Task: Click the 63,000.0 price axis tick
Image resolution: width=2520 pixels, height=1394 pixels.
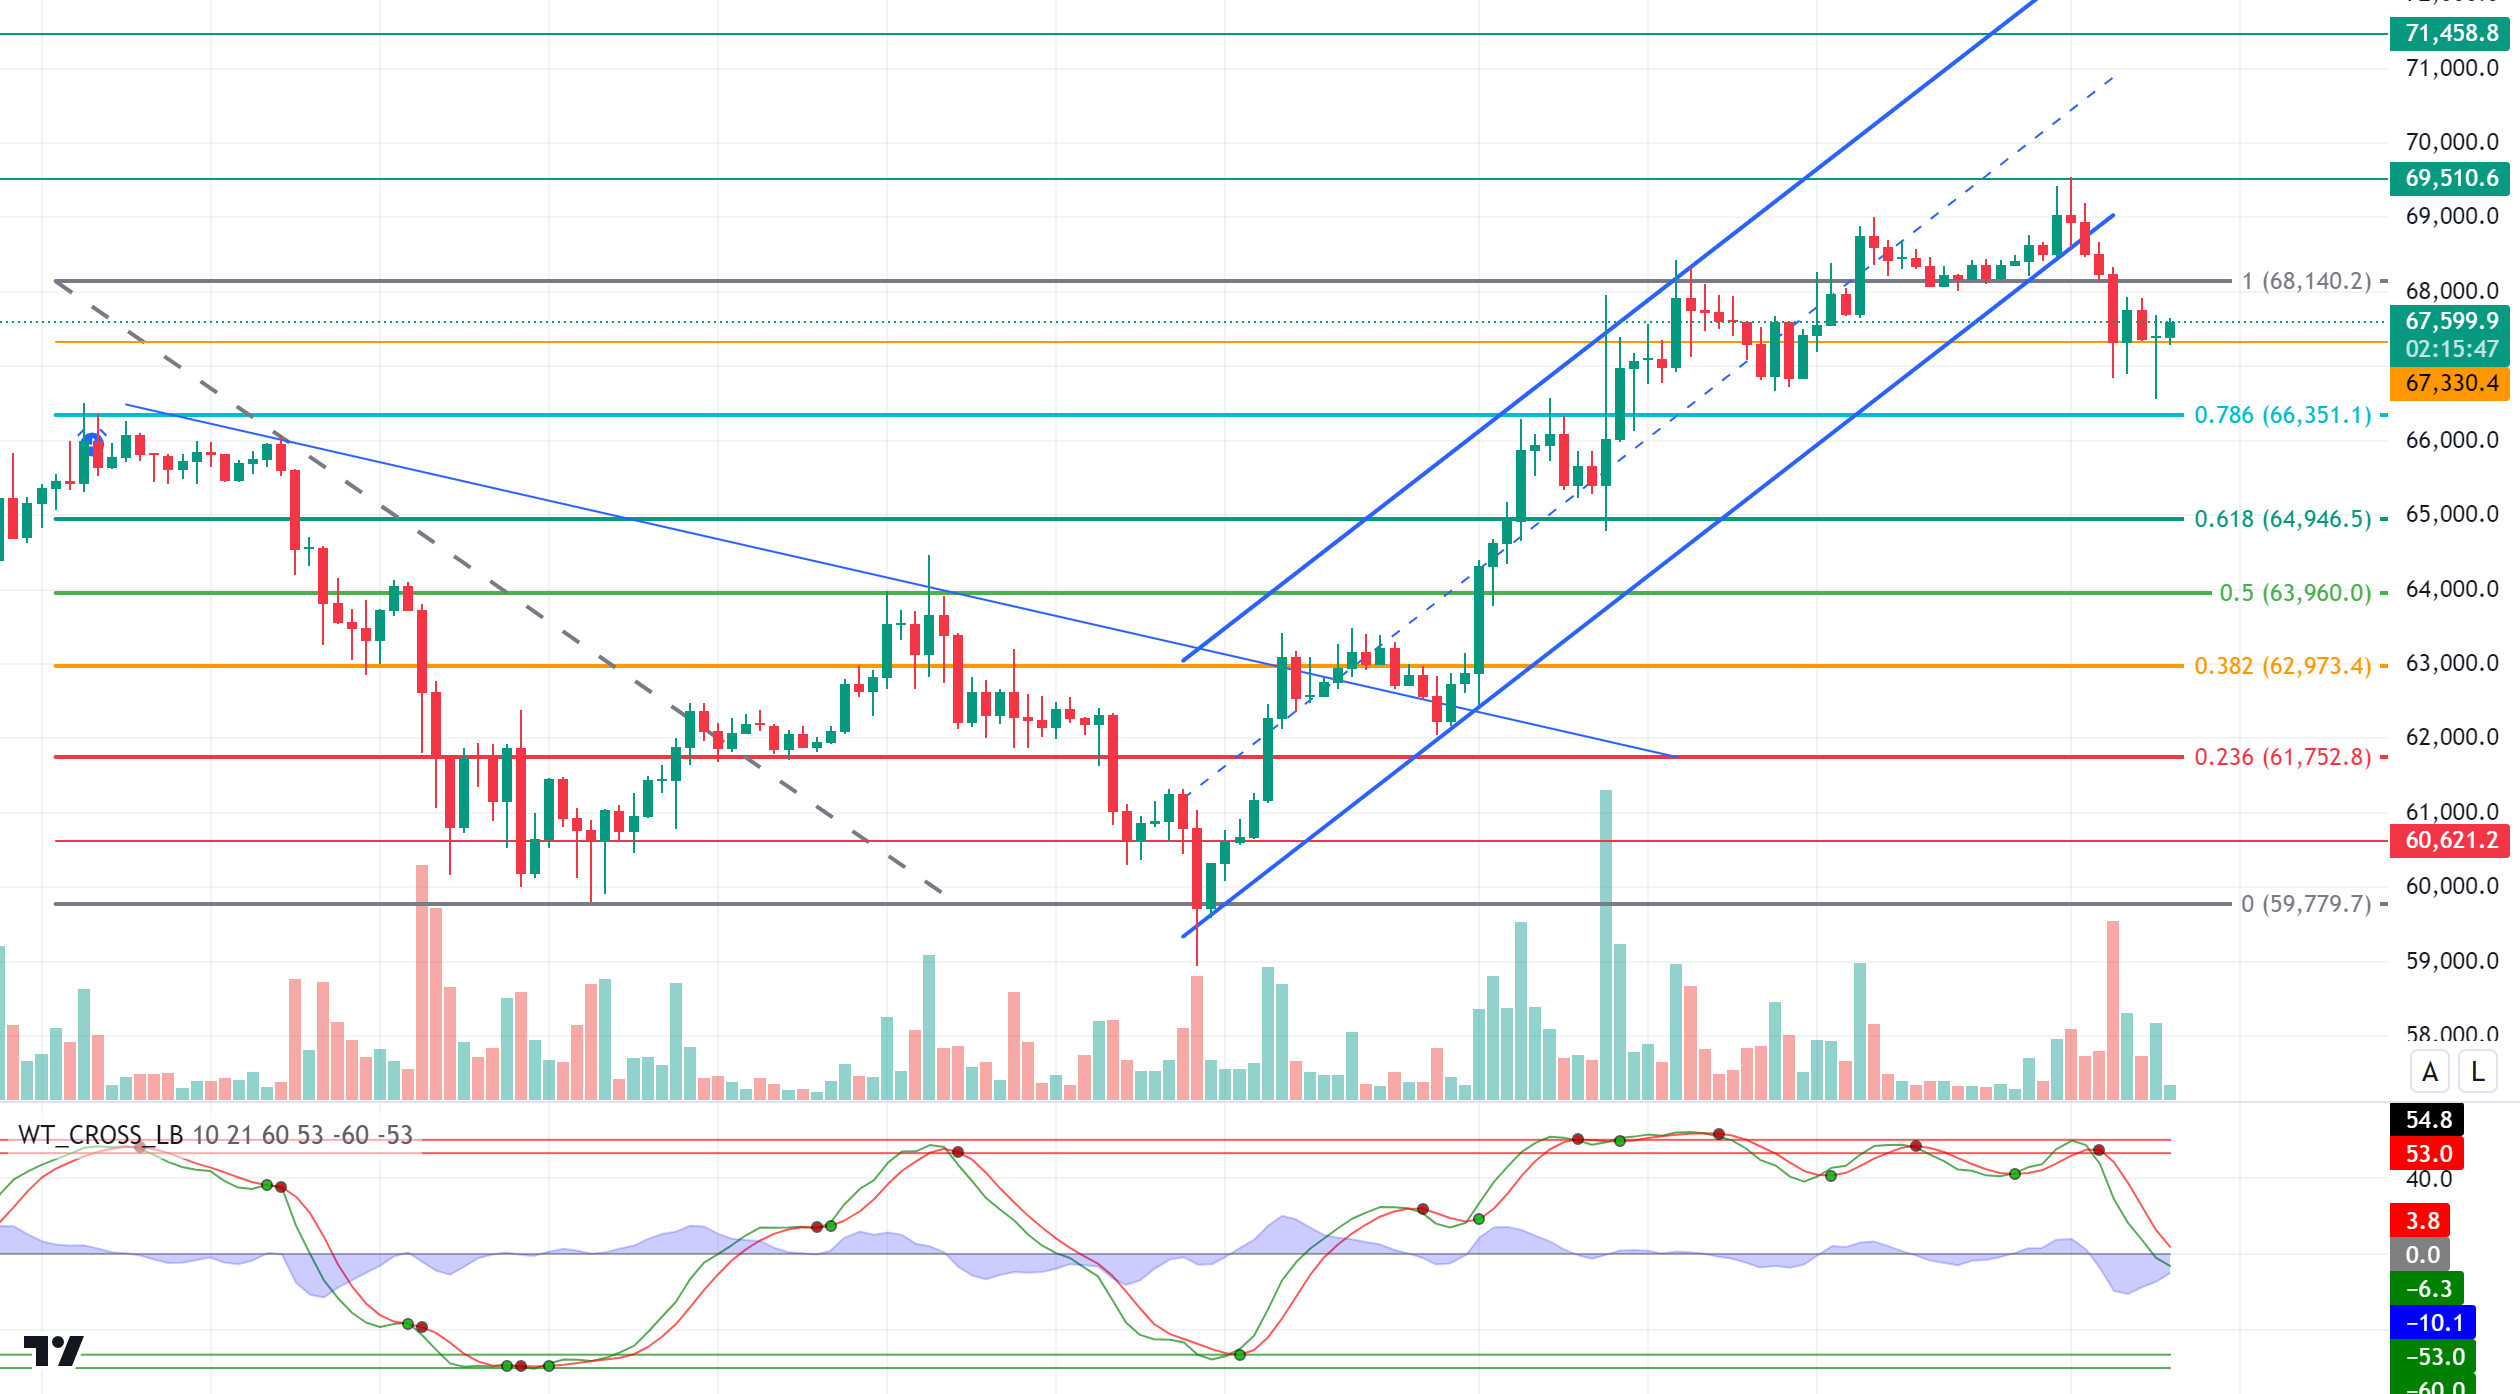Action: 2451,663
